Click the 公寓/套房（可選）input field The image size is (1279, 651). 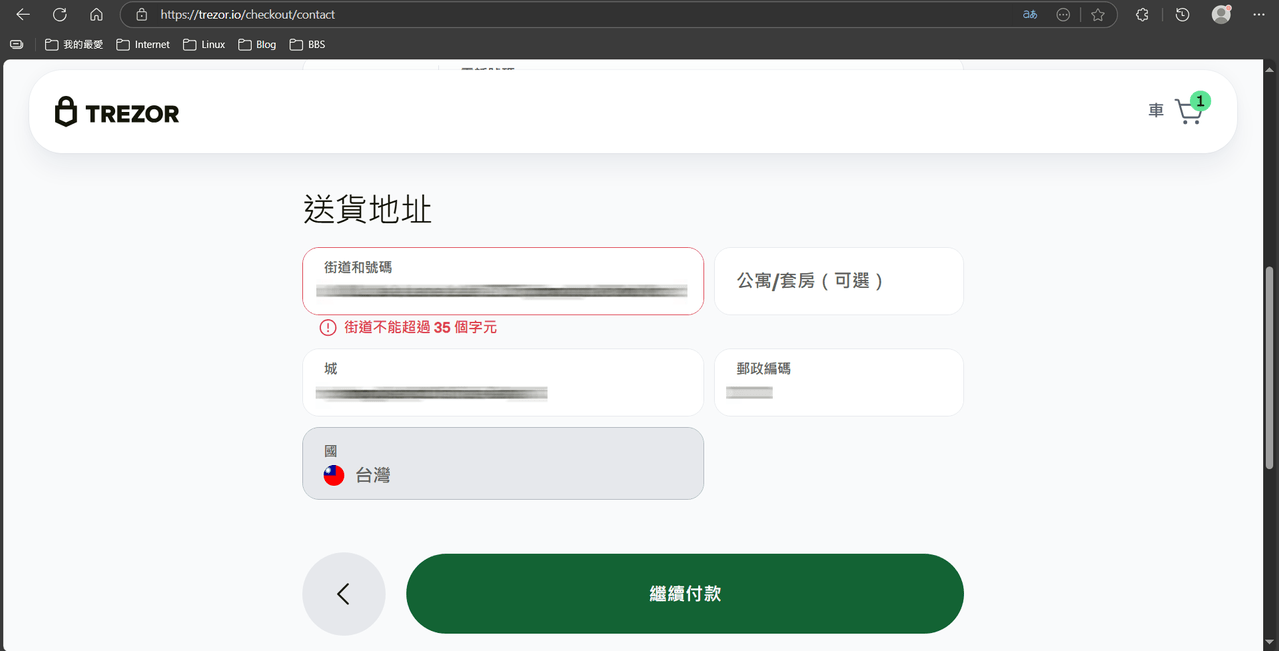pos(838,281)
